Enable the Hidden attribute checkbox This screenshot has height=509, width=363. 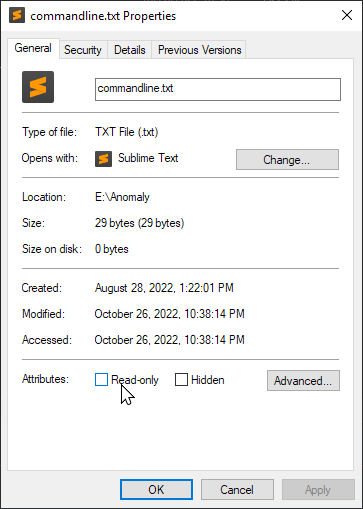pos(181,379)
